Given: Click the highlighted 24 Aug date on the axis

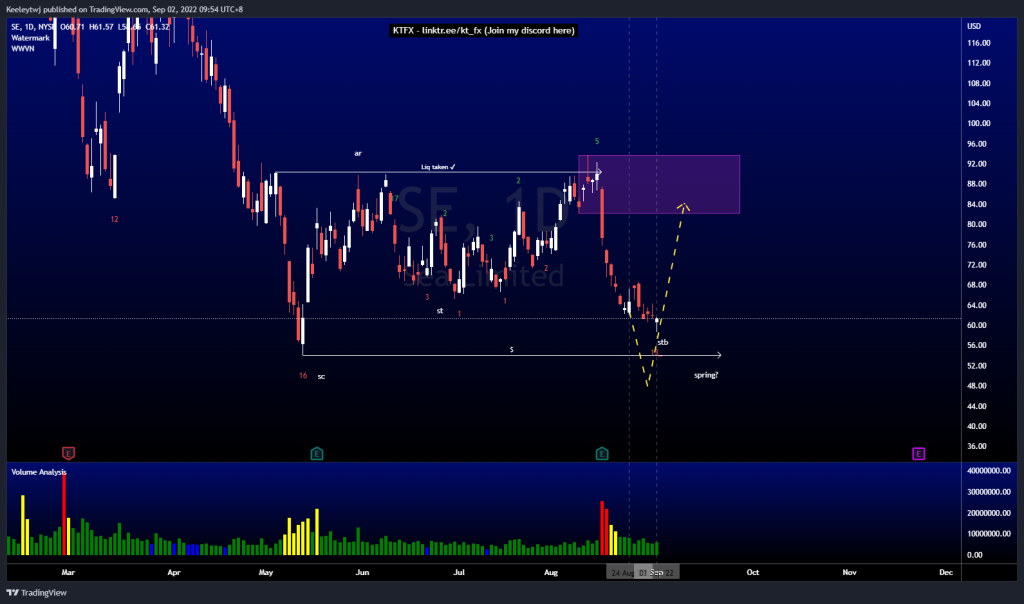Looking at the screenshot, I should (623, 572).
